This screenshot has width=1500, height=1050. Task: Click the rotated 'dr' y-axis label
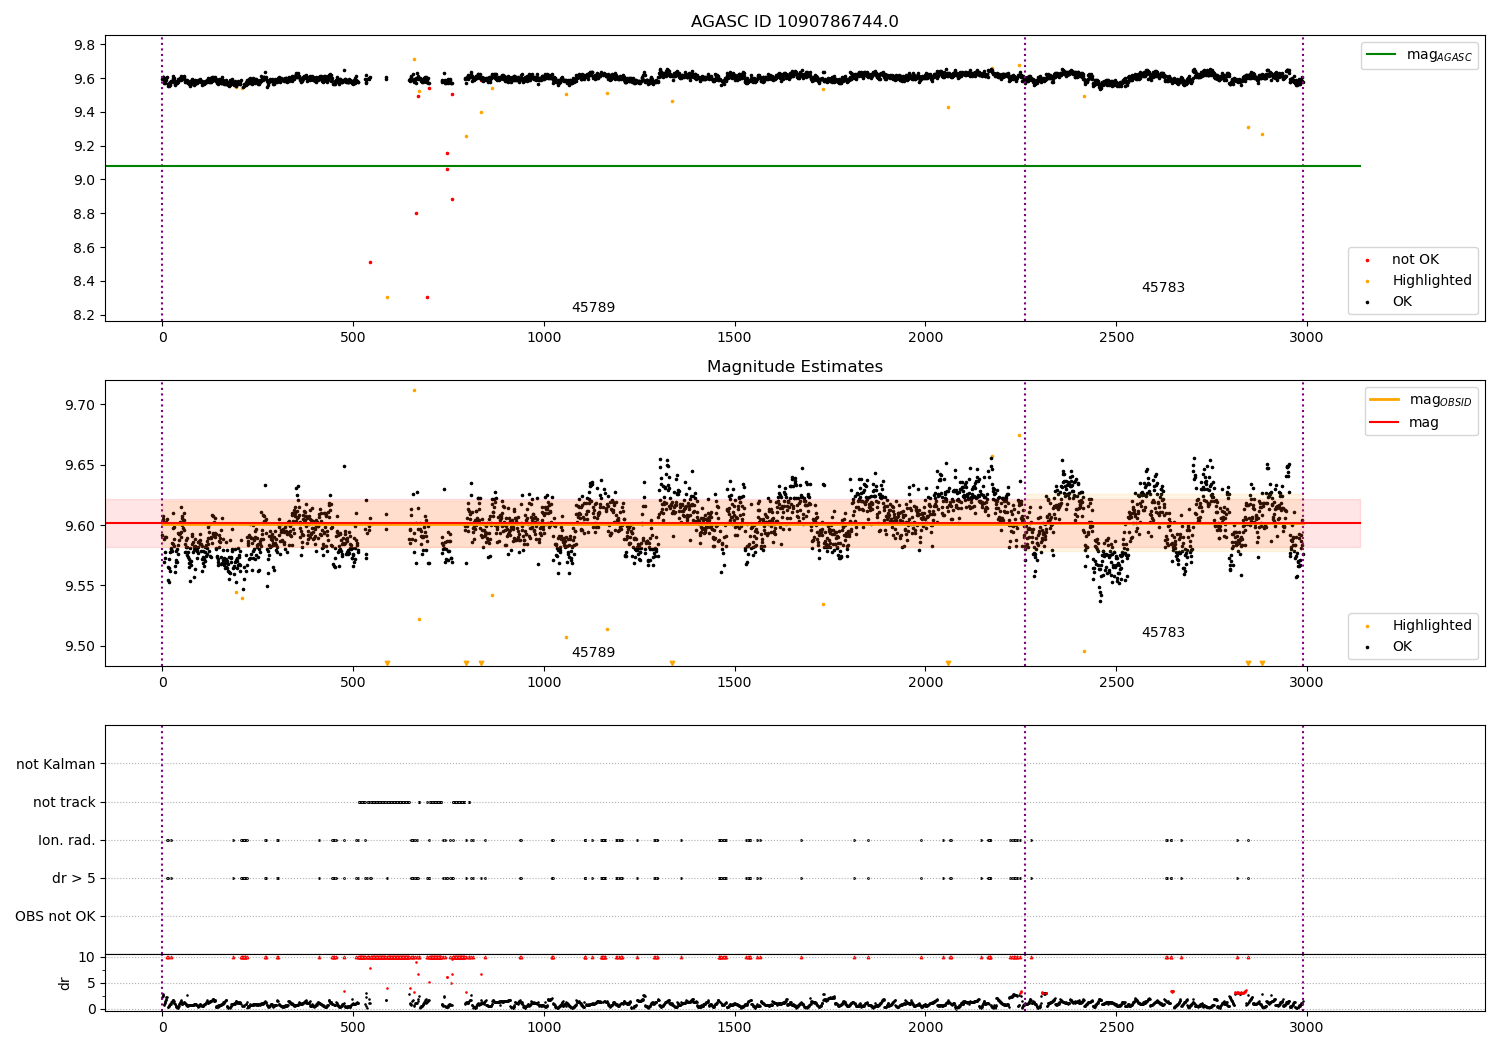(x=65, y=984)
